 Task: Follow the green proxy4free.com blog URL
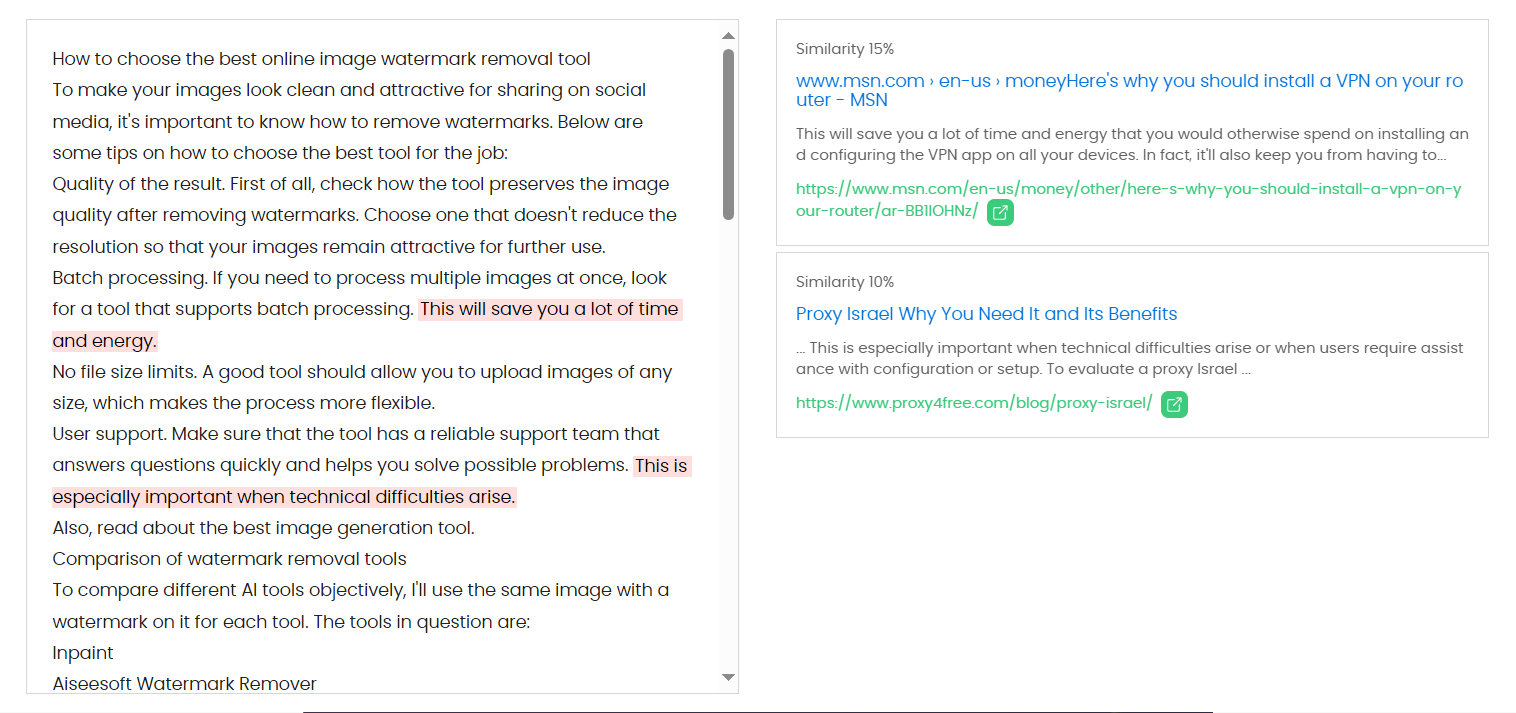point(973,404)
